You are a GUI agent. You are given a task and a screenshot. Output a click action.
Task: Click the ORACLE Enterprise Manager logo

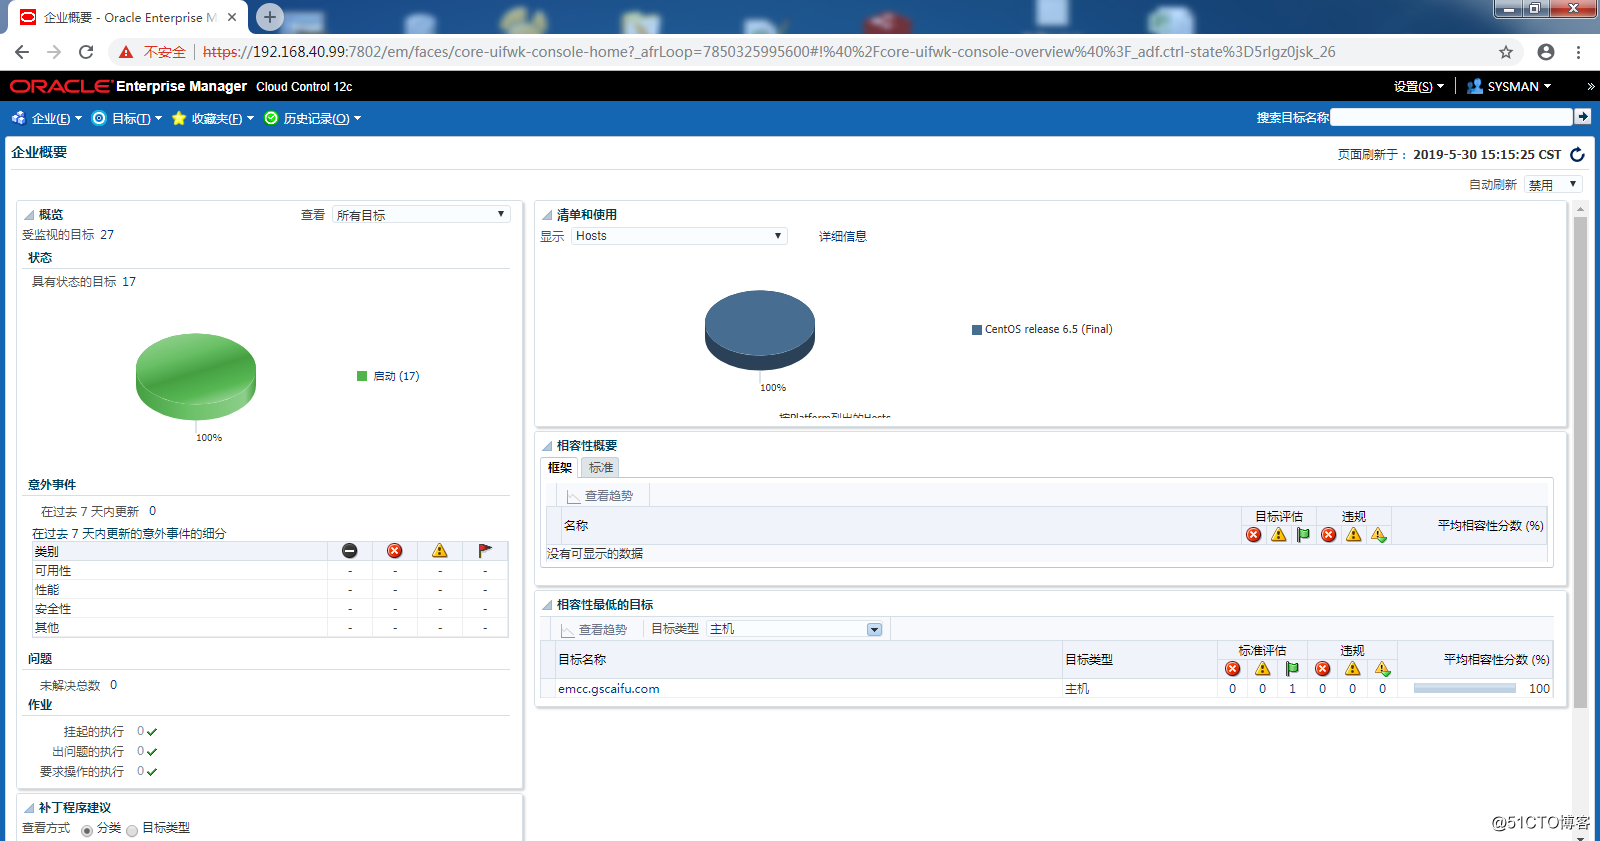tap(128, 87)
